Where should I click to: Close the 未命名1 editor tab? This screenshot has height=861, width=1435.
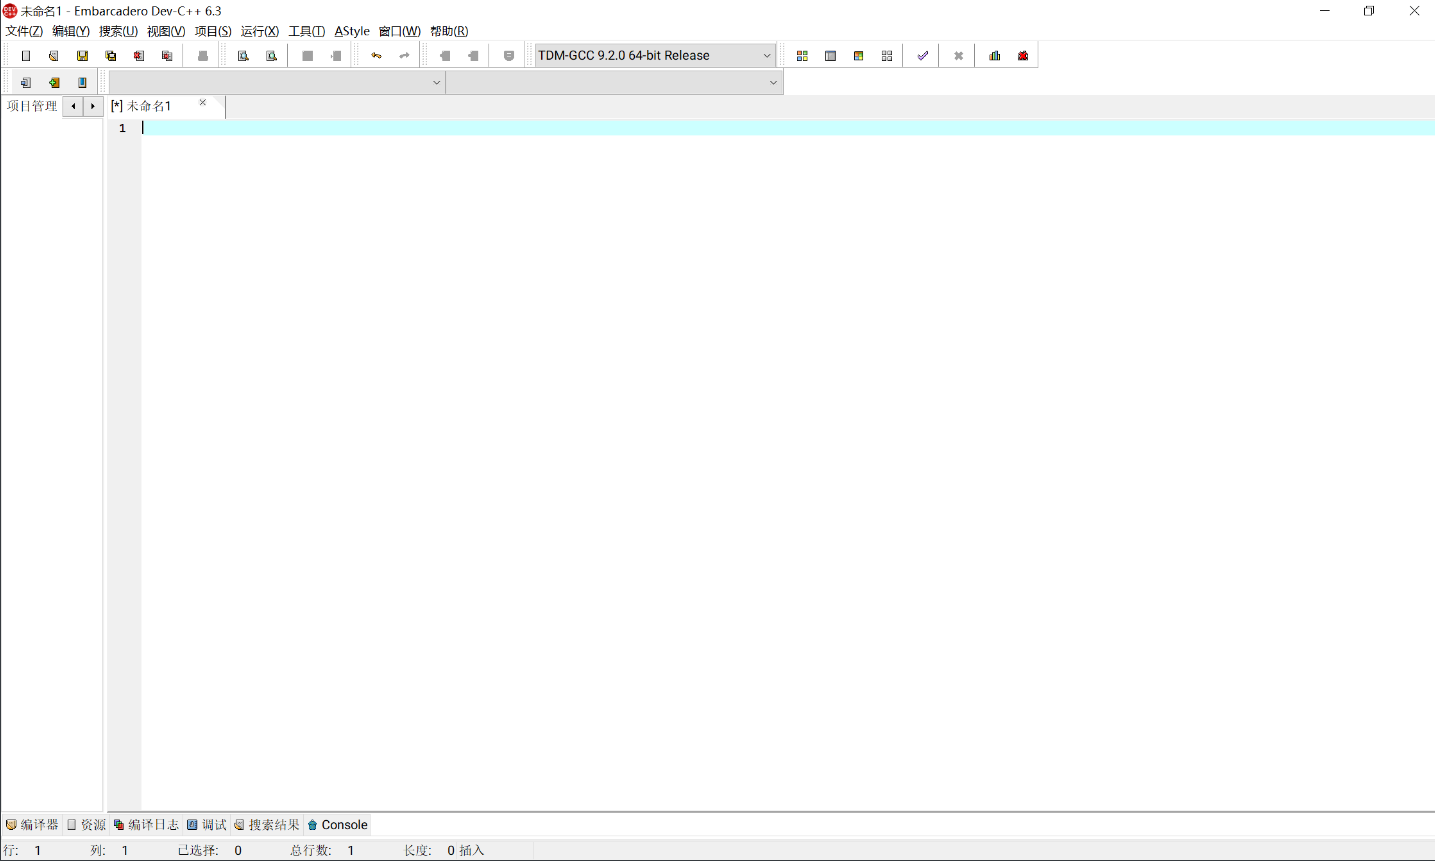[203, 103]
